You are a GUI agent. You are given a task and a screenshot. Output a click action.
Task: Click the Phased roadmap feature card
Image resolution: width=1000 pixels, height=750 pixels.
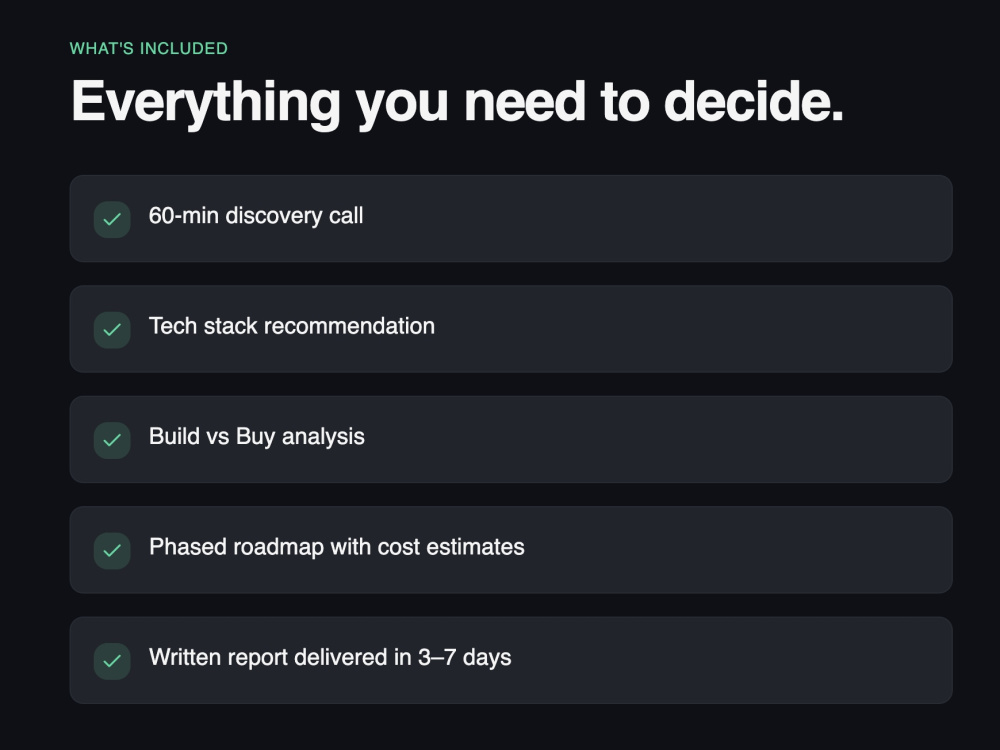(511, 550)
